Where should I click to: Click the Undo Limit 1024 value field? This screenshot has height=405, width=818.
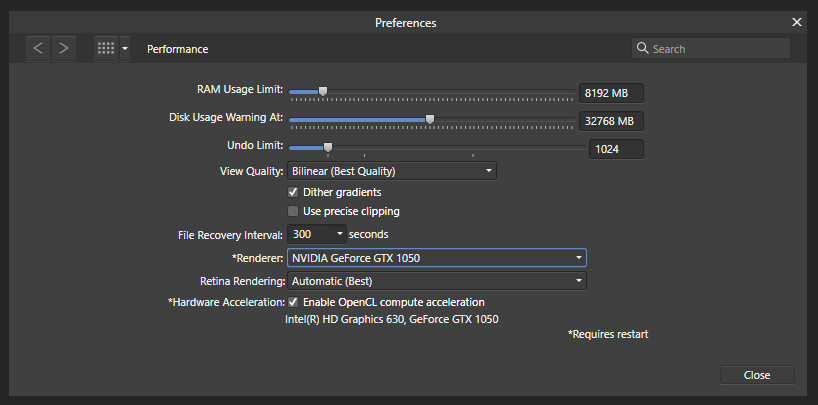[616, 149]
